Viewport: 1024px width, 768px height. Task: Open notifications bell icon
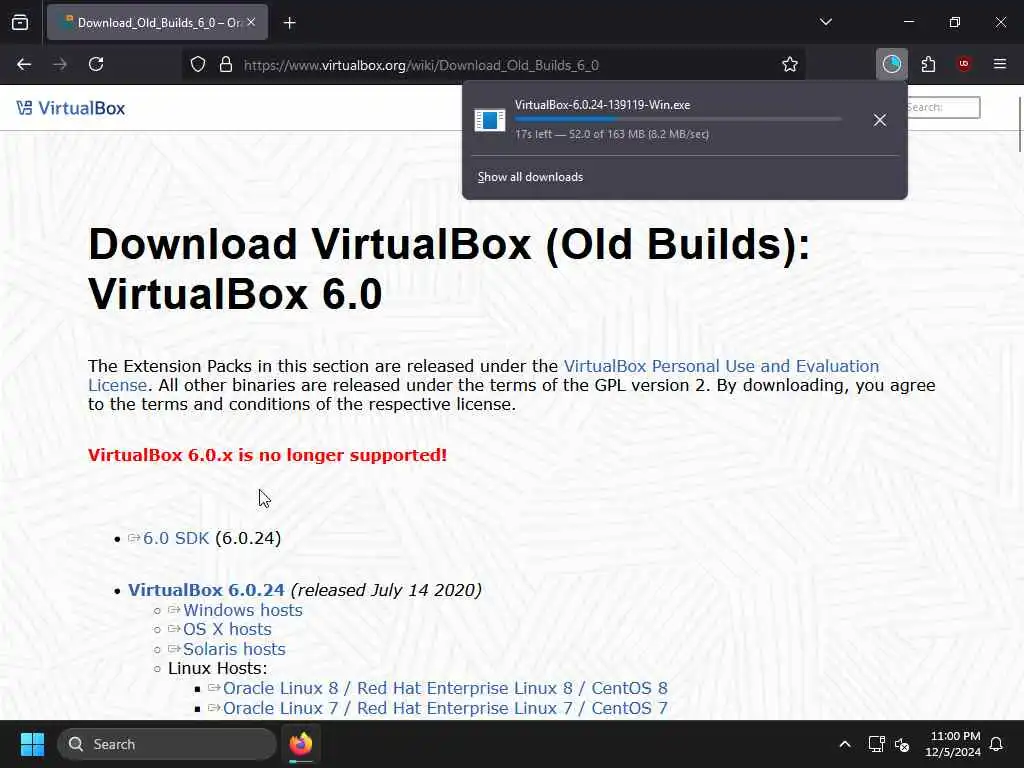point(997,744)
